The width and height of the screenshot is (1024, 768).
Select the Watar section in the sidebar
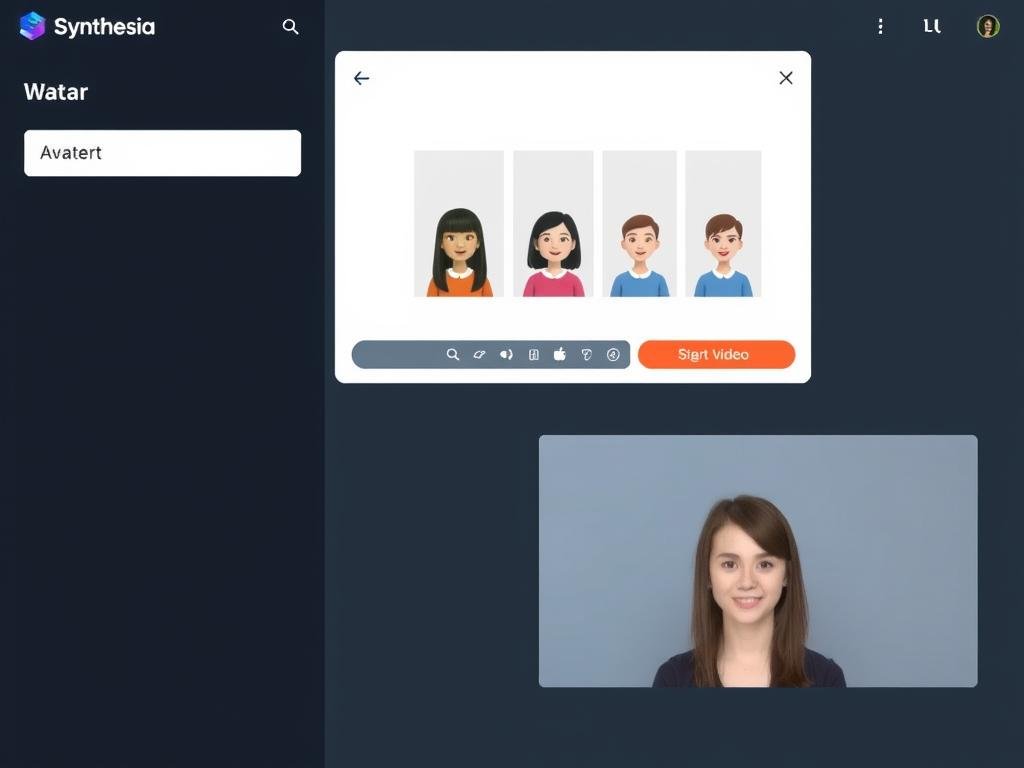pyautogui.click(x=55, y=92)
